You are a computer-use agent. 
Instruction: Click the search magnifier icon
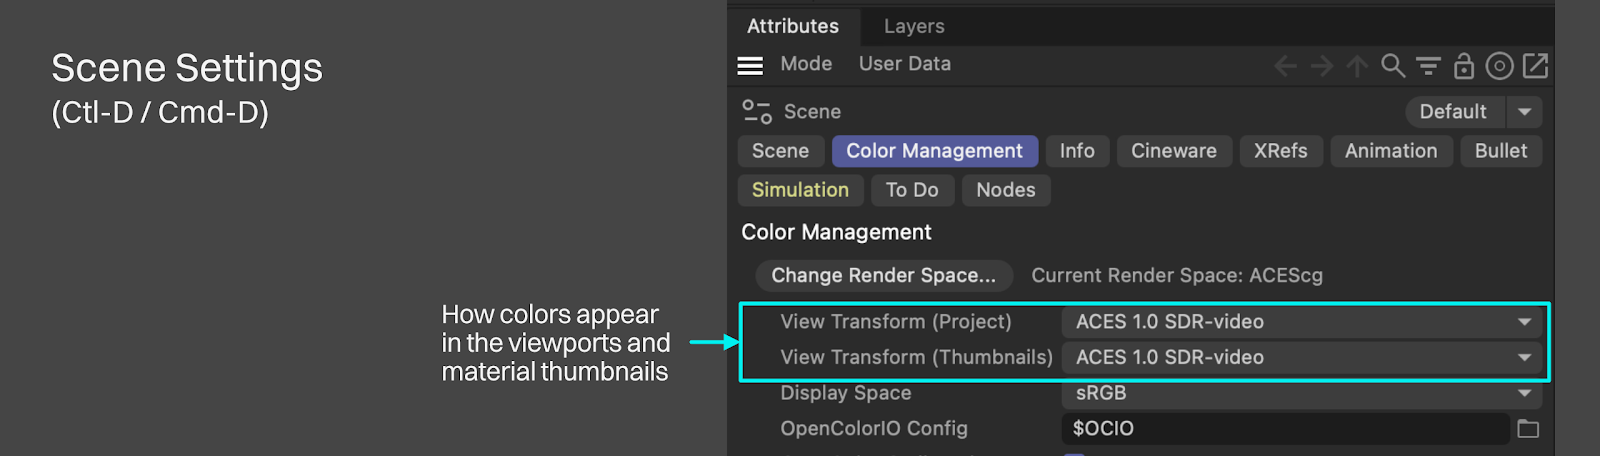click(1392, 66)
